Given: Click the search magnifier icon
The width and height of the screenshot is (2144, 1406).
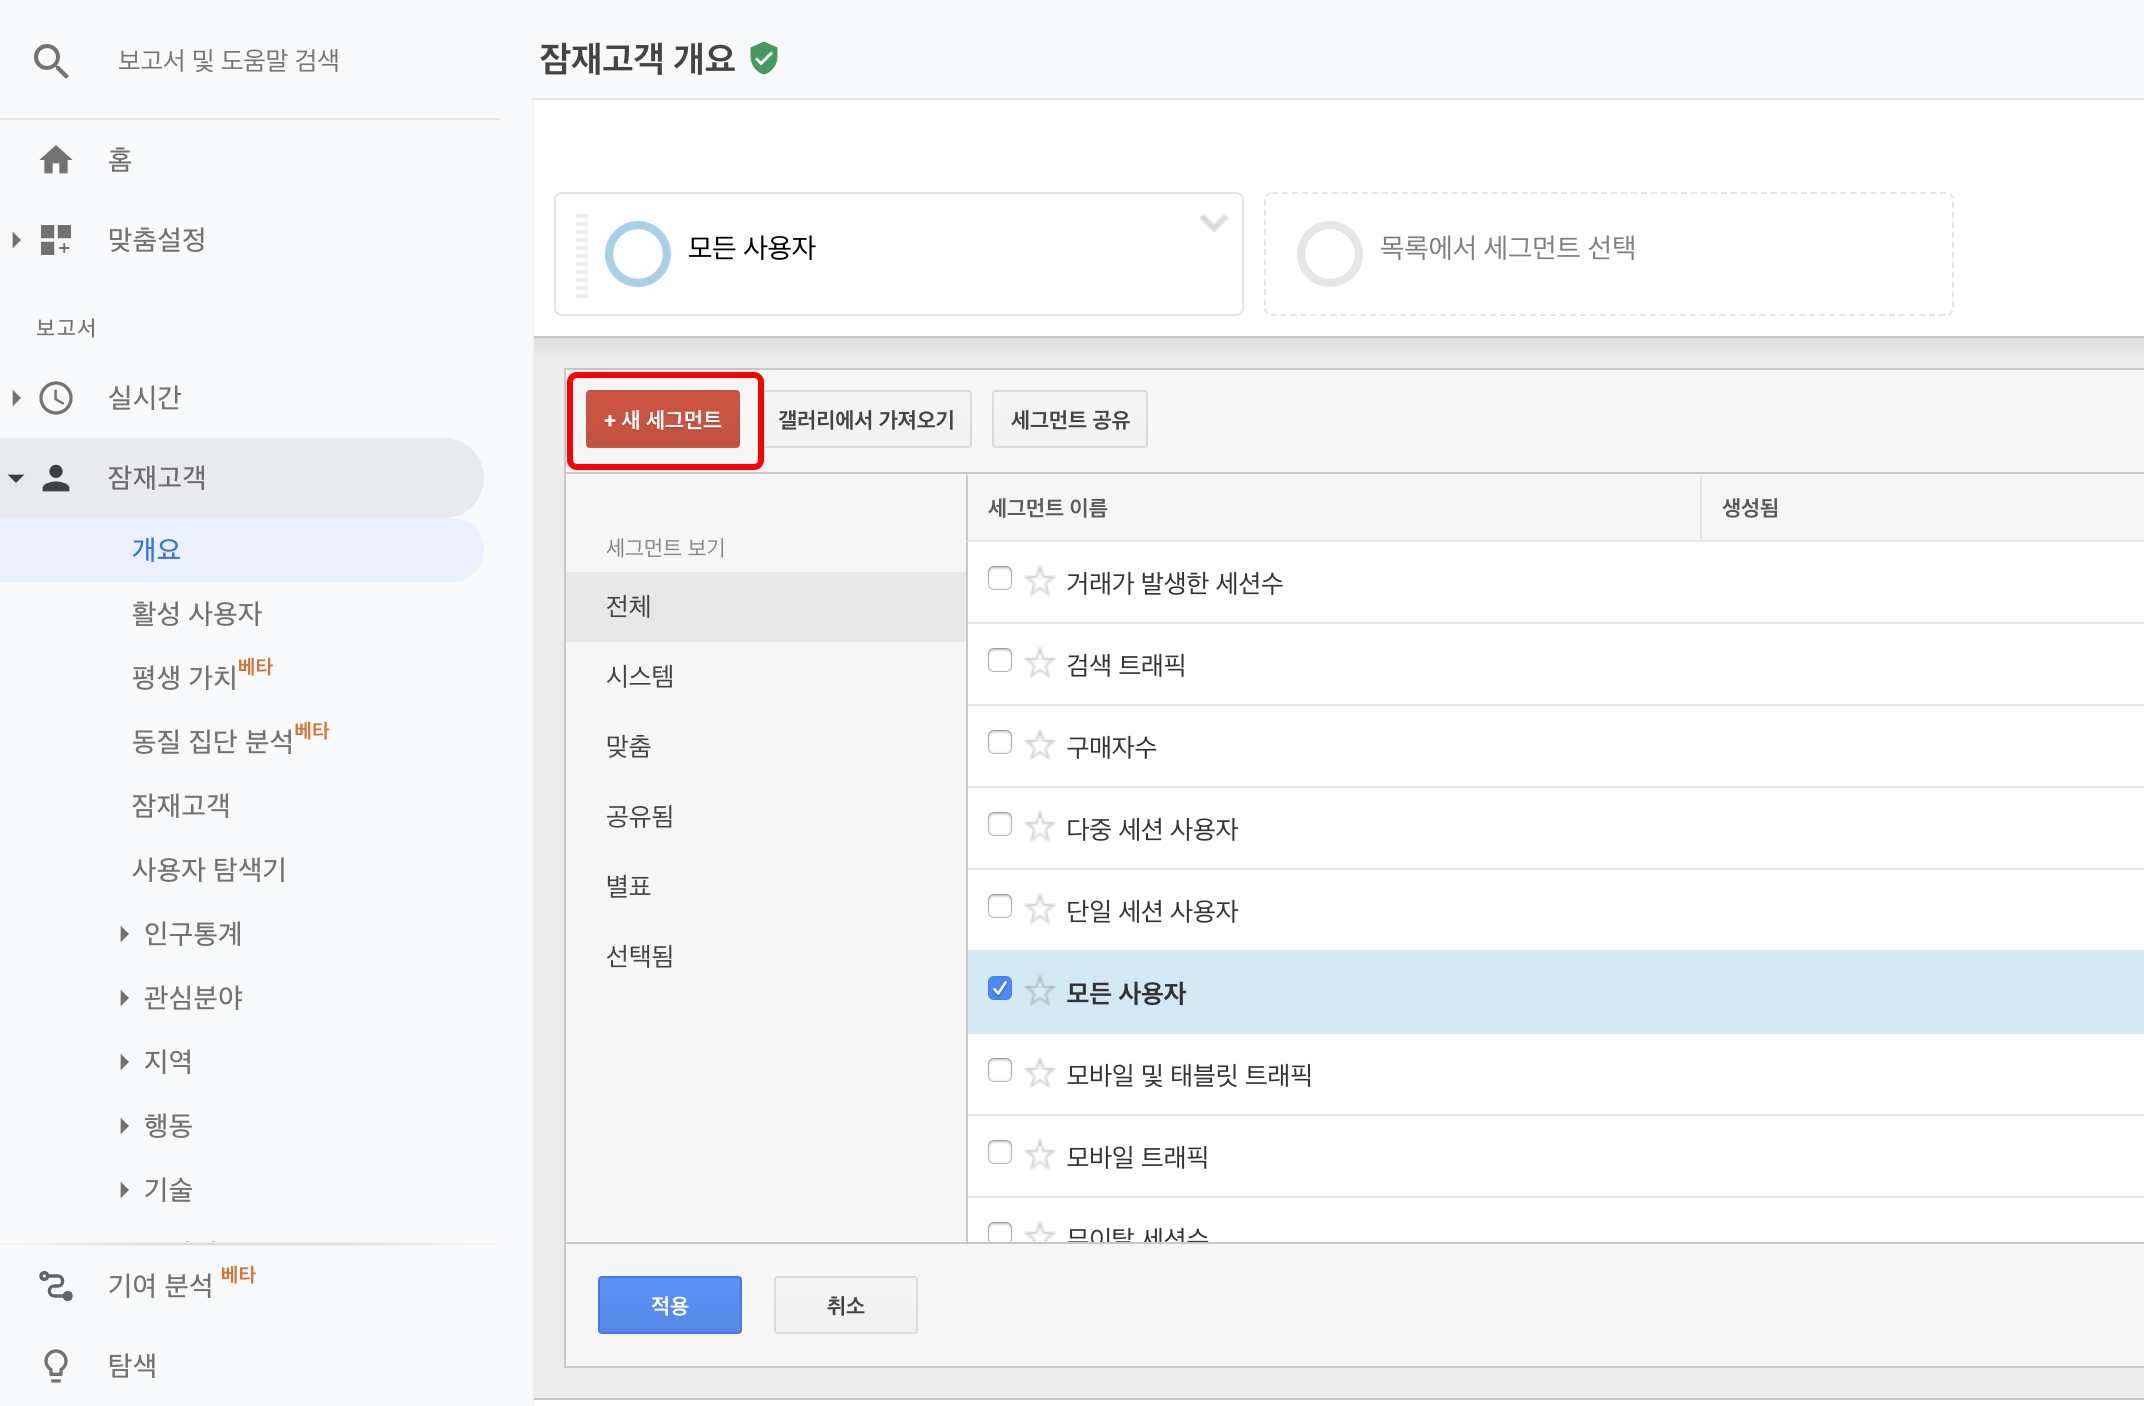Looking at the screenshot, I should [x=50, y=61].
